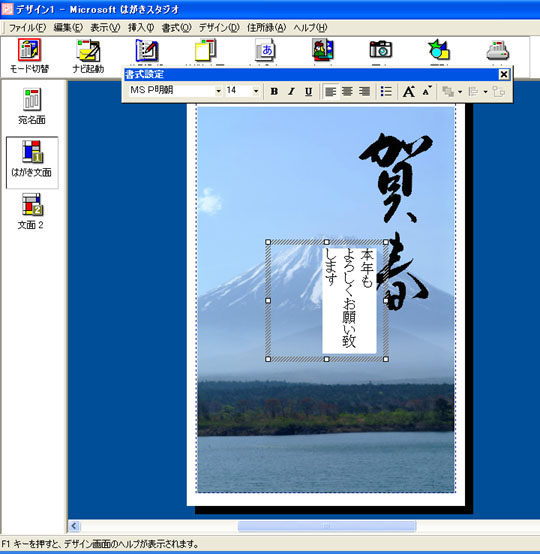
Task: Click the horizontal scrollbar thumb
Action: (327, 526)
